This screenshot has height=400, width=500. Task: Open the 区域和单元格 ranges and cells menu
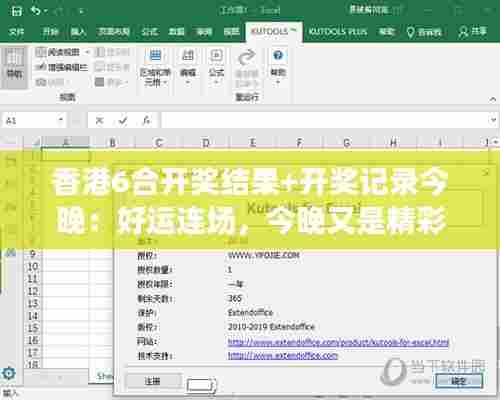pos(155,68)
